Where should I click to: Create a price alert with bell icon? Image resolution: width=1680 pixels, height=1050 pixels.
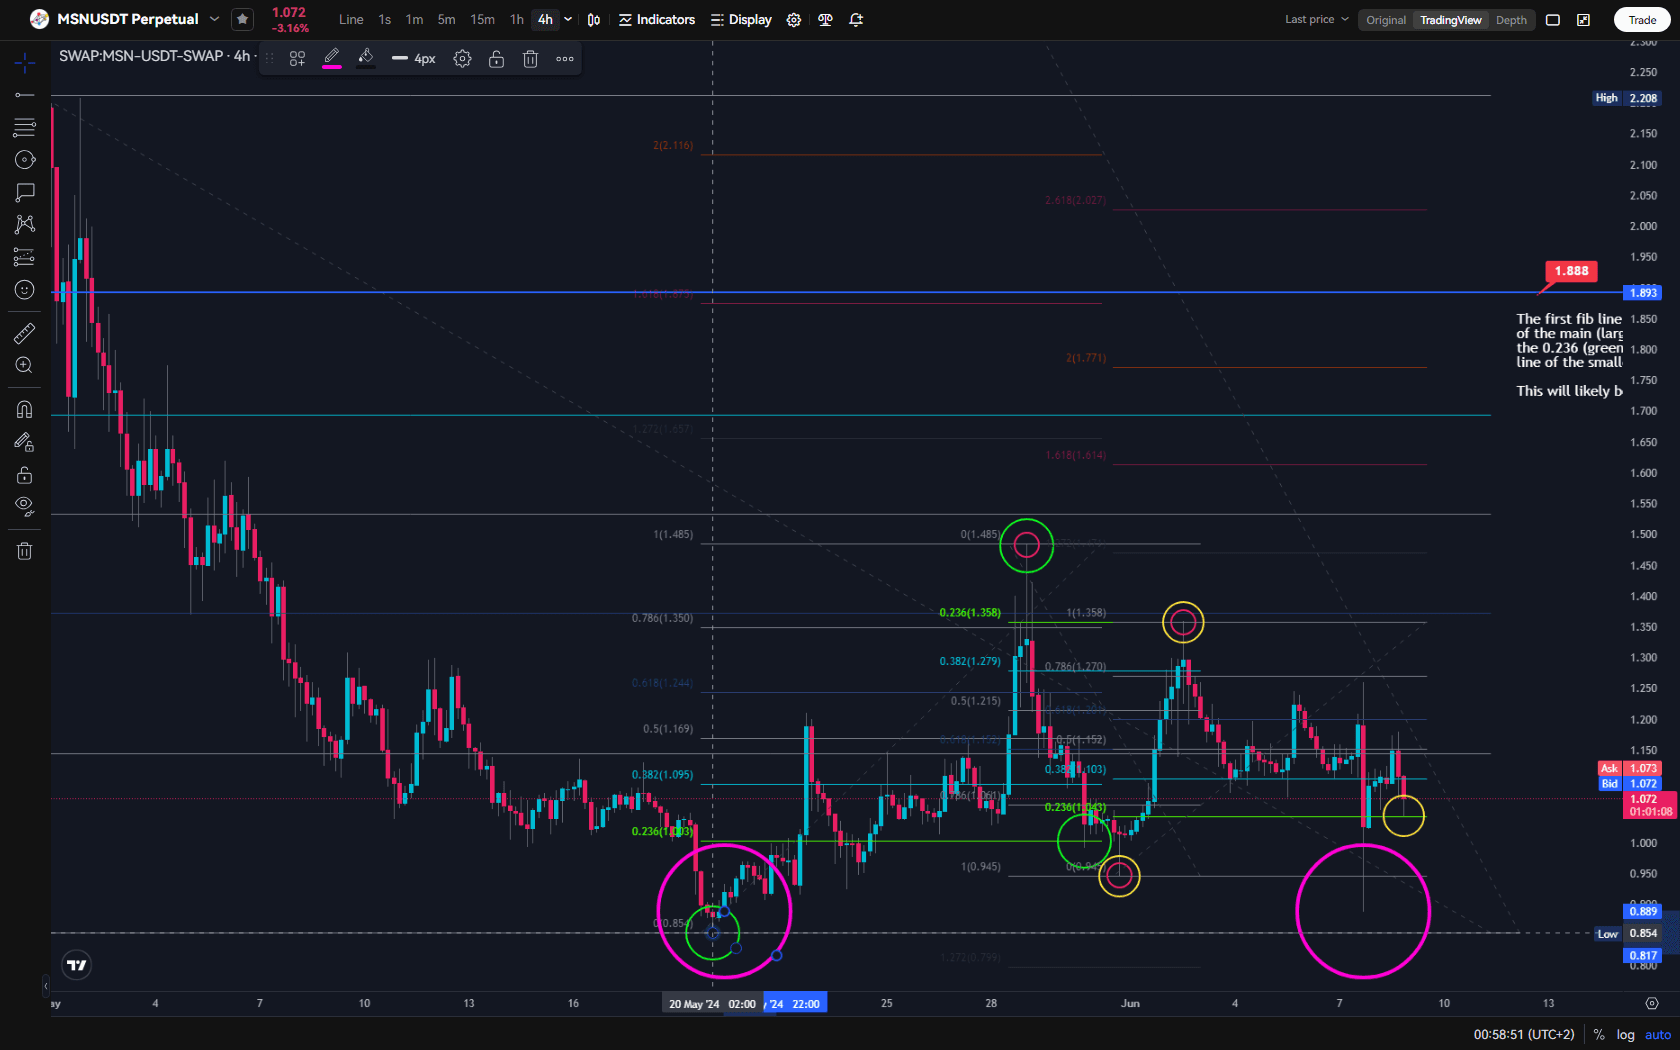click(856, 20)
